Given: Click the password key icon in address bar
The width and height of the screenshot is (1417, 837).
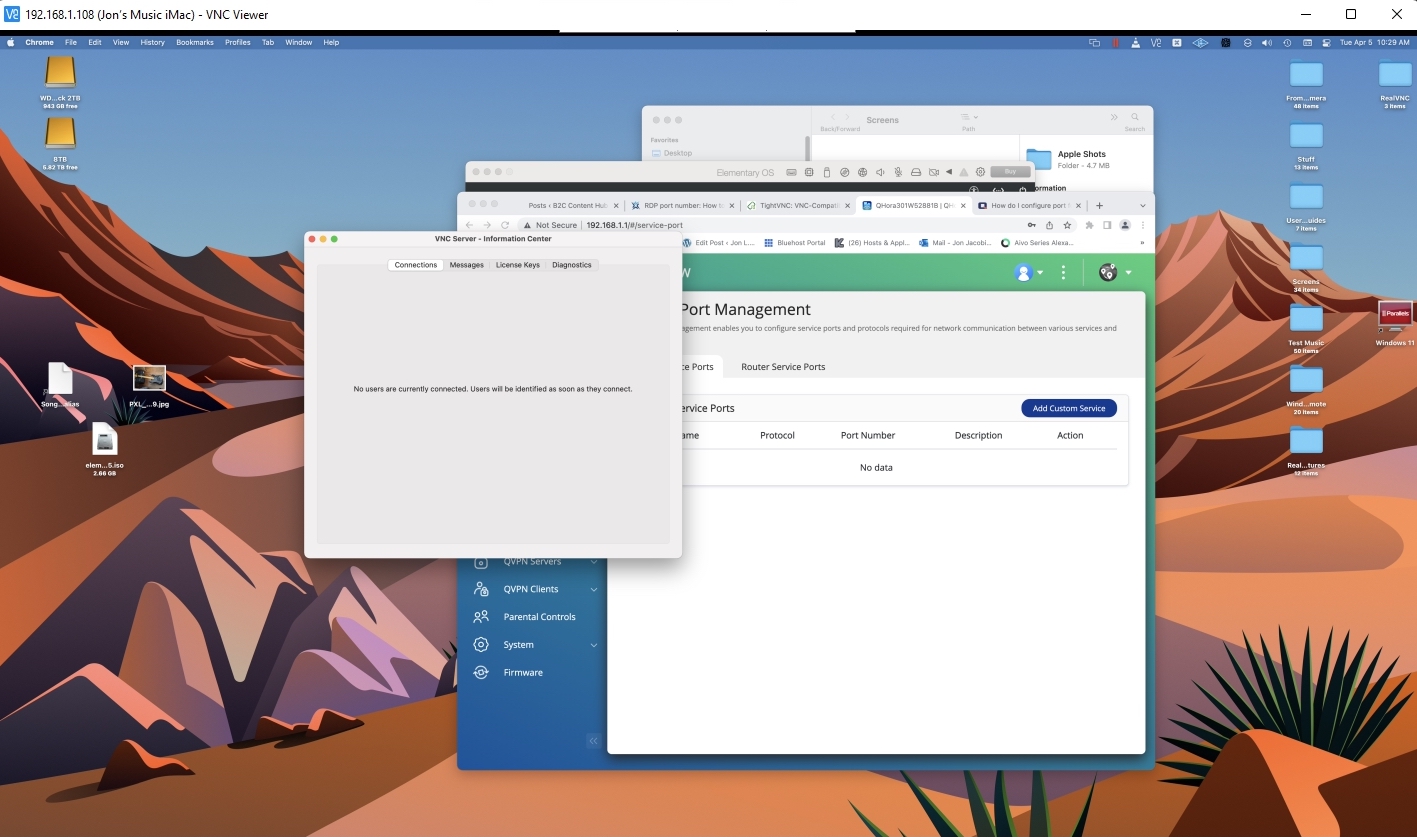Looking at the screenshot, I should tap(1033, 225).
